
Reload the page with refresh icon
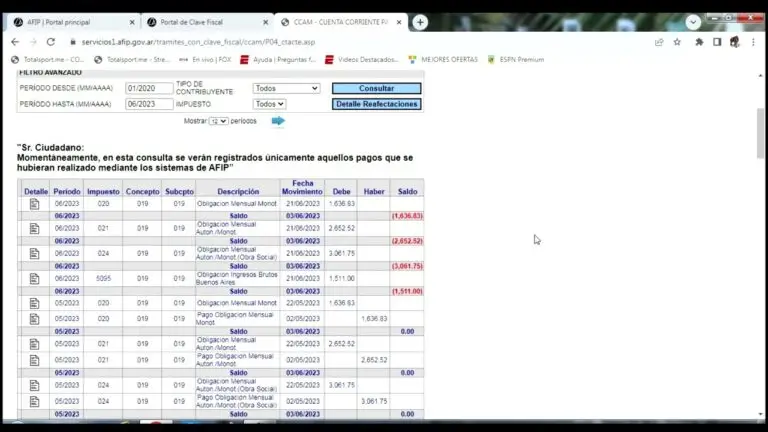coord(50,42)
